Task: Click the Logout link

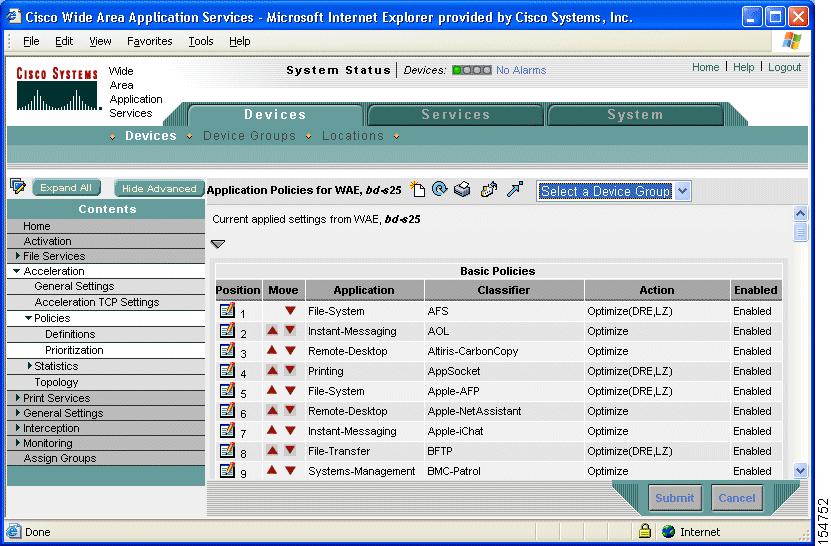Action: pos(784,67)
